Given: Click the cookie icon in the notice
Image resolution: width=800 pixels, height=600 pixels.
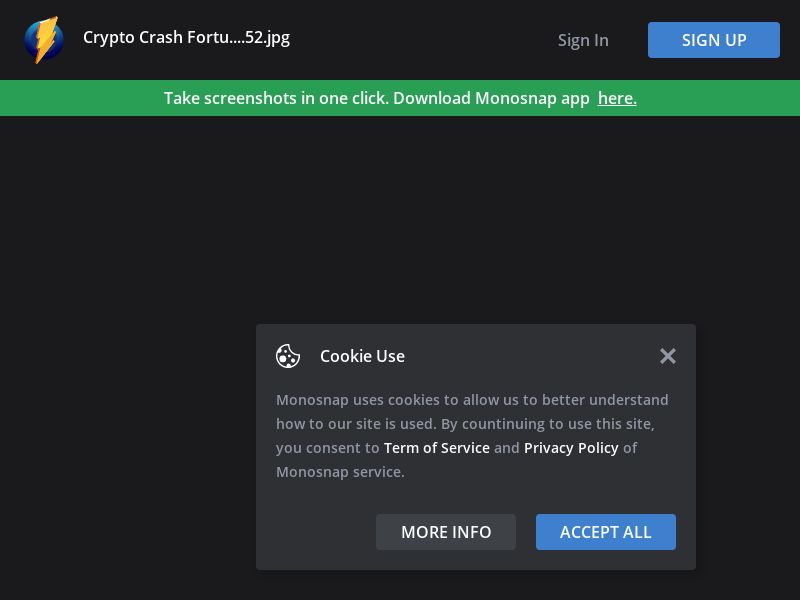Looking at the screenshot, I should 288,356.
